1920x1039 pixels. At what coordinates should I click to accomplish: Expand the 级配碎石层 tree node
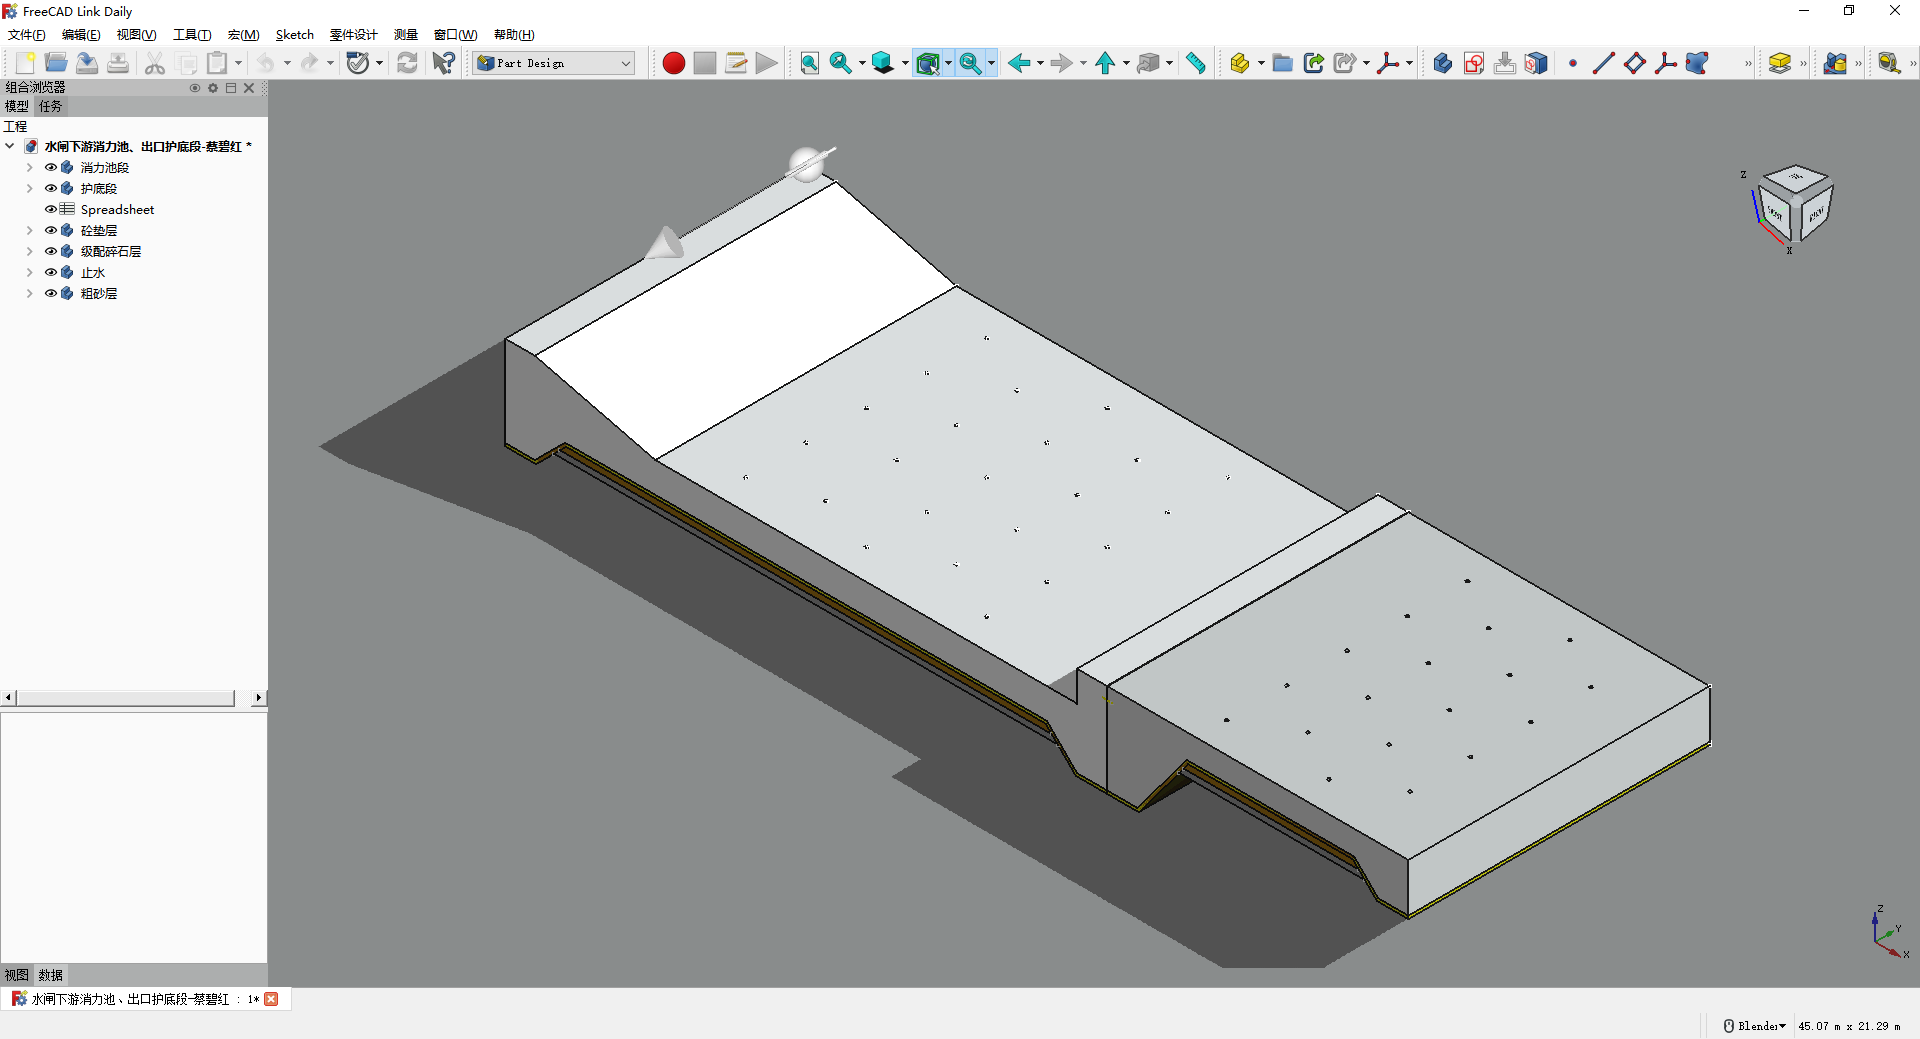pyautogui.click(x=30, y=252)
